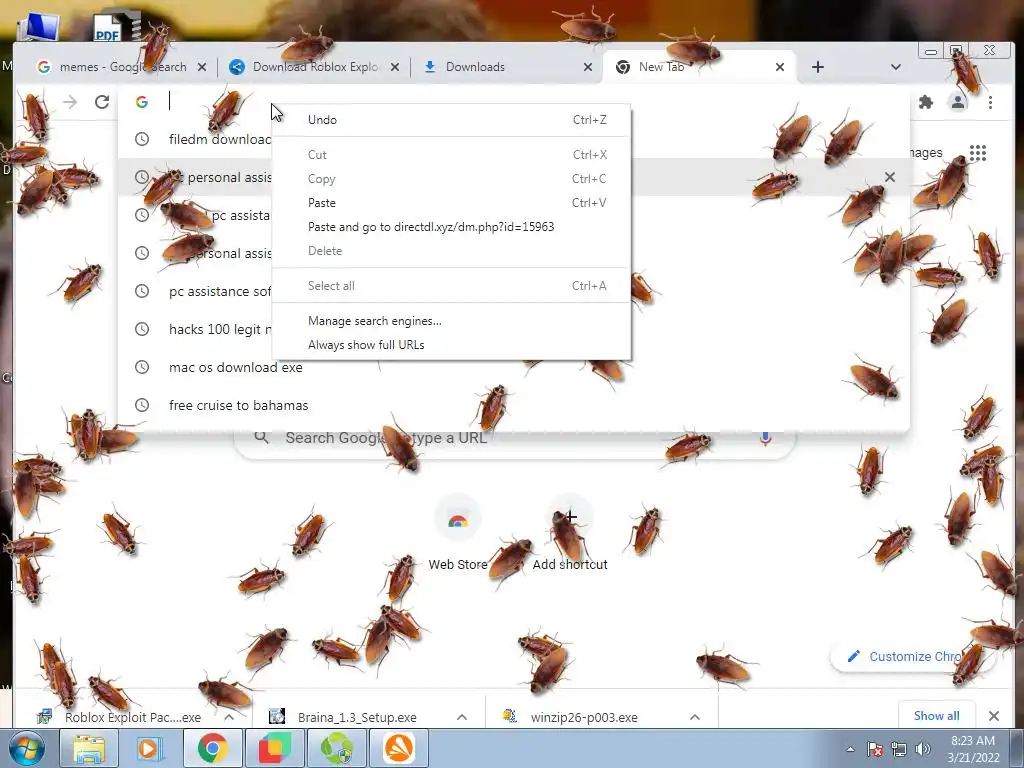Select the mac os download exe suggestion
This screenshot has height=768, width=1024.
click(x=514, y=367)
